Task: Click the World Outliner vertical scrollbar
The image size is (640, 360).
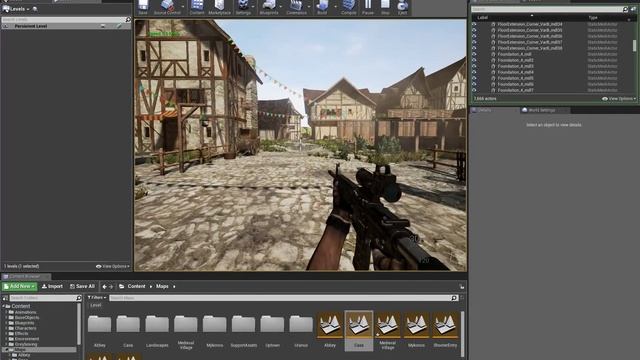Action: click(x=634, y=46)
